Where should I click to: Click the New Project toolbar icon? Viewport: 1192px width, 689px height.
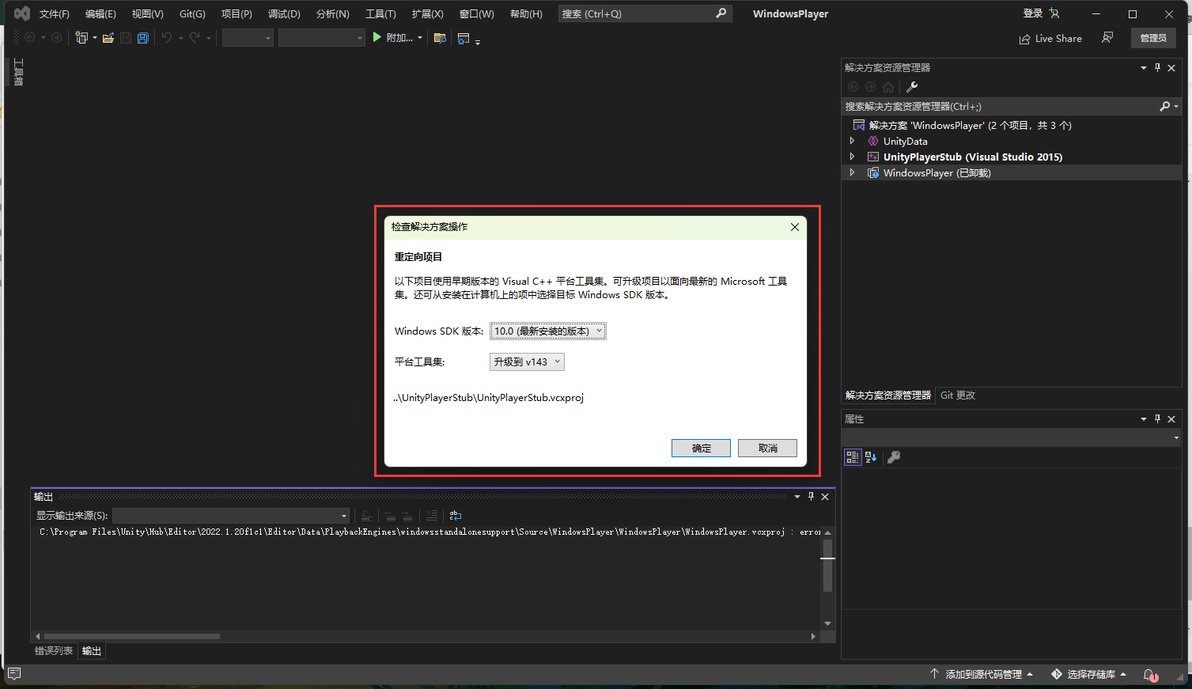pyautogui.click(x=81, y=37)
